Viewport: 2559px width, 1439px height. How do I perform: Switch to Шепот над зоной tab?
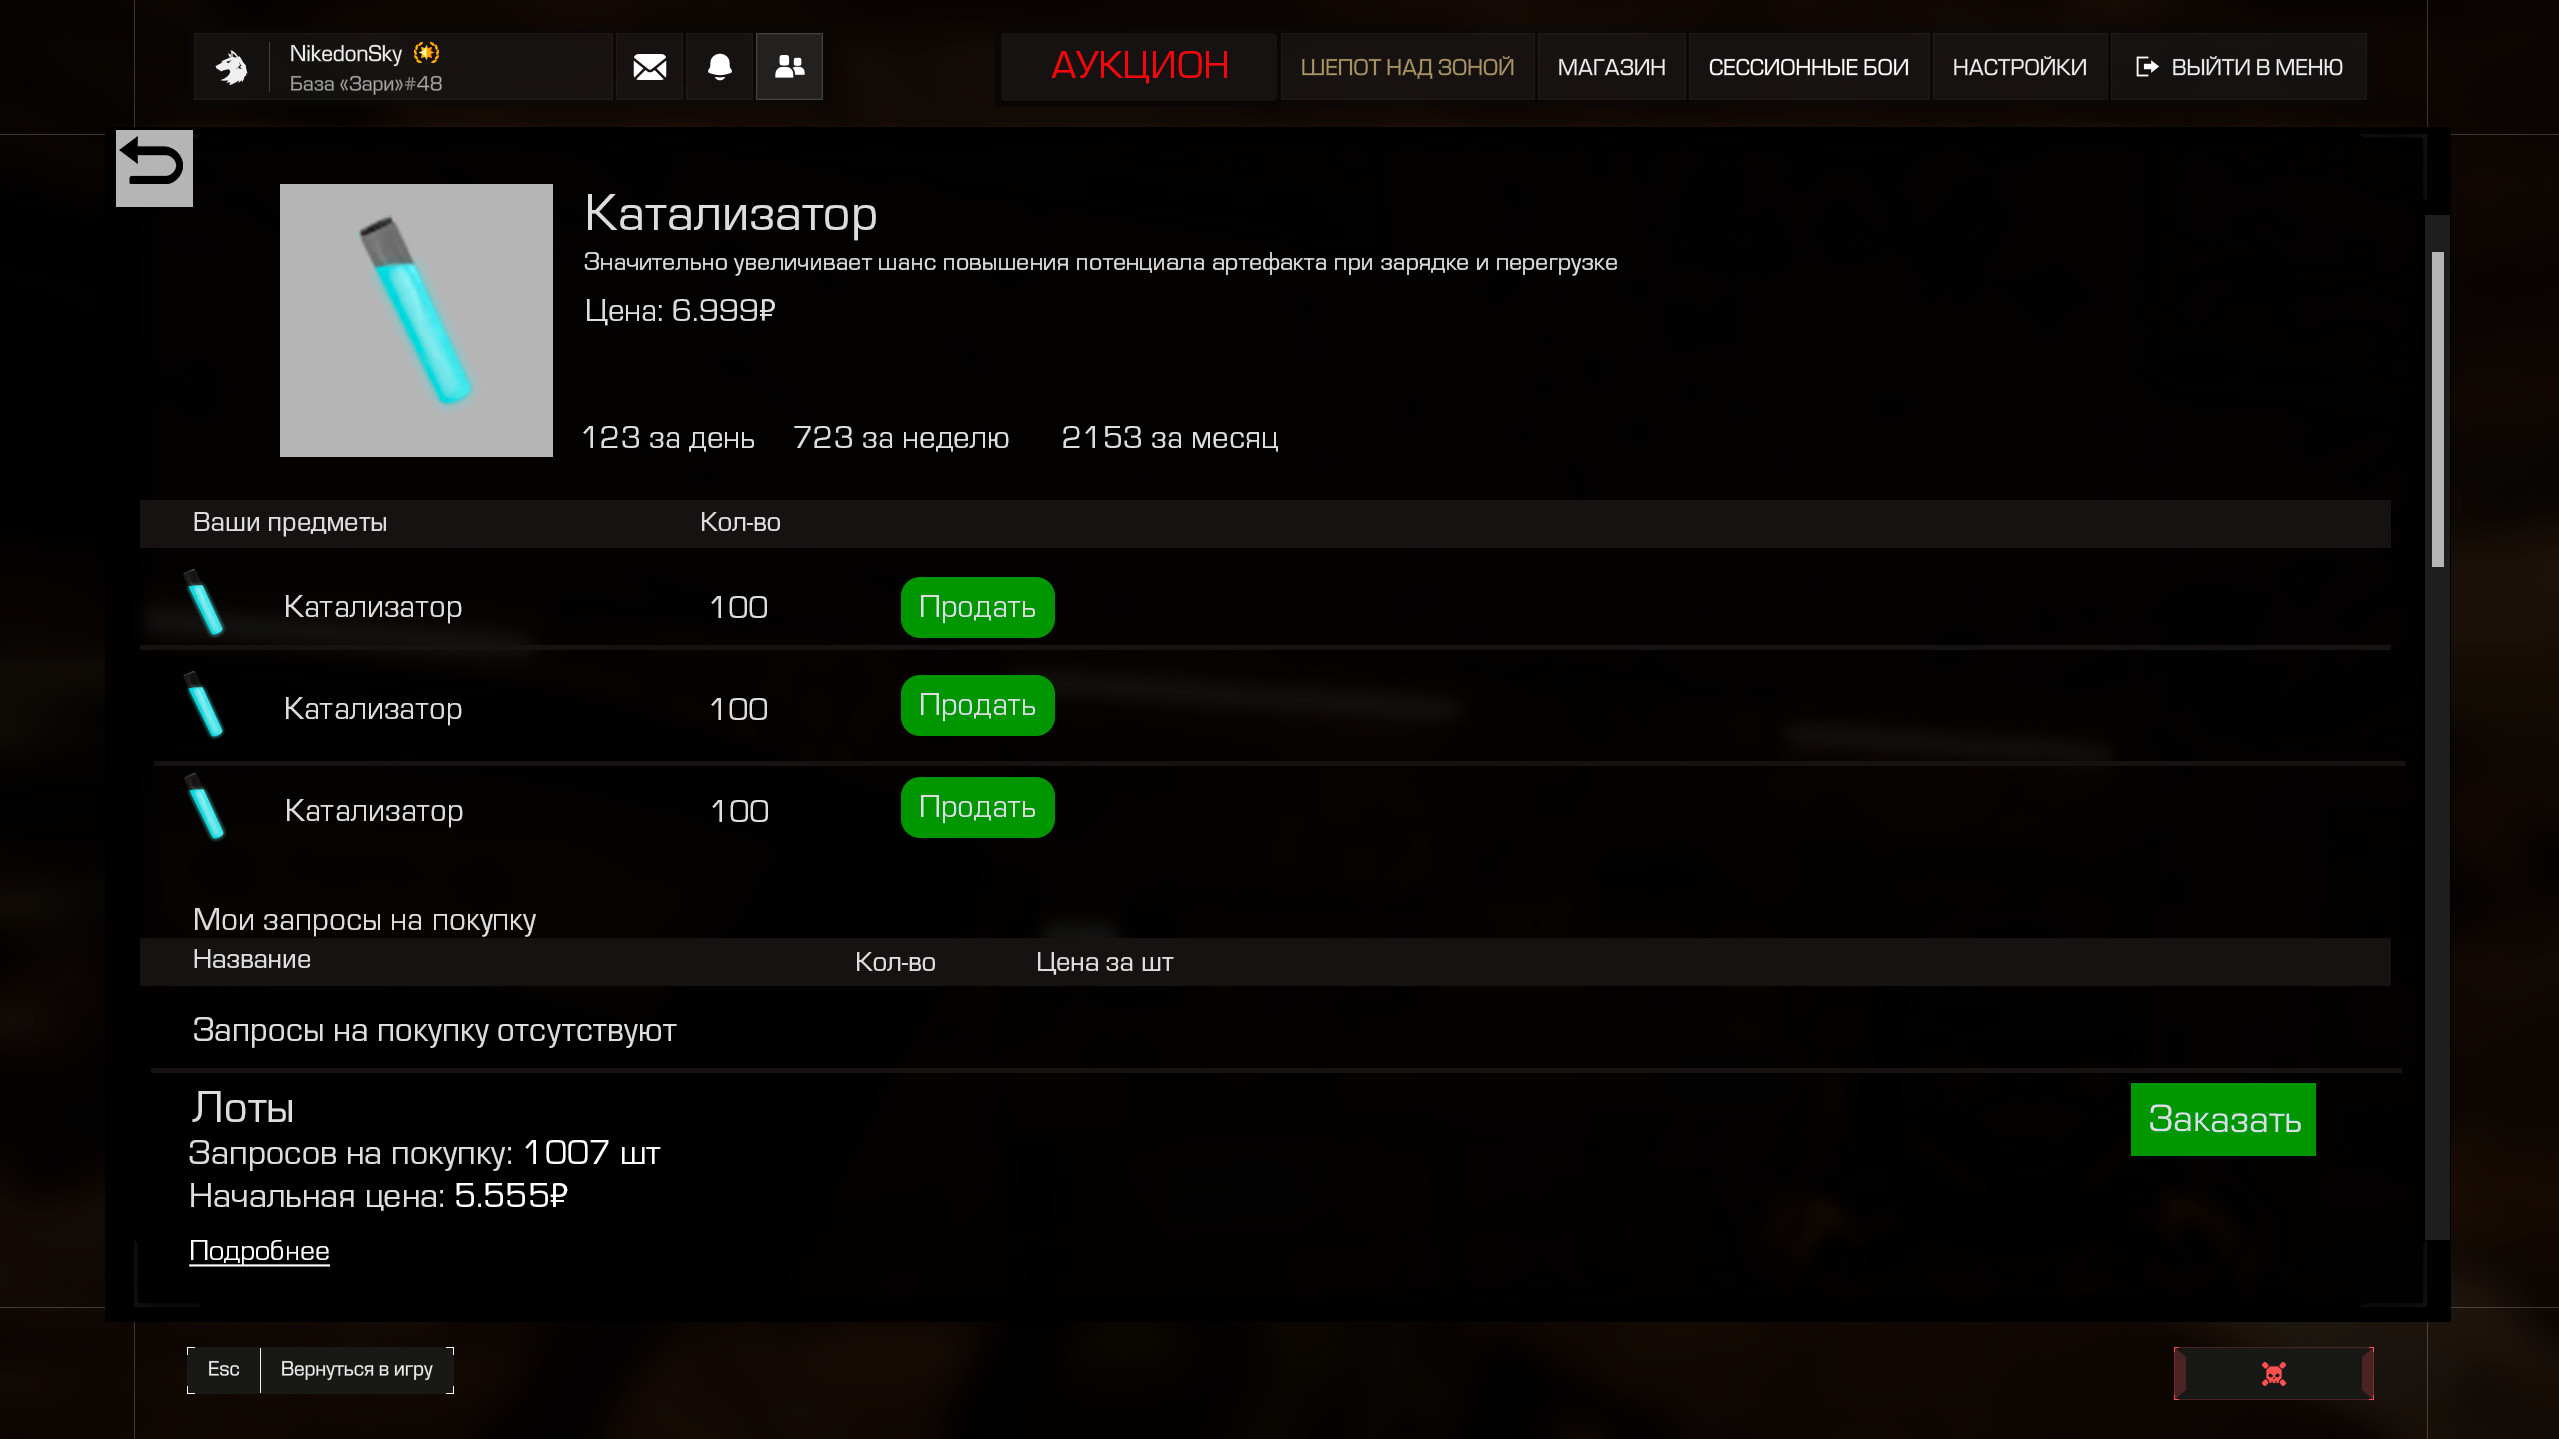(x=1407, y=67)
